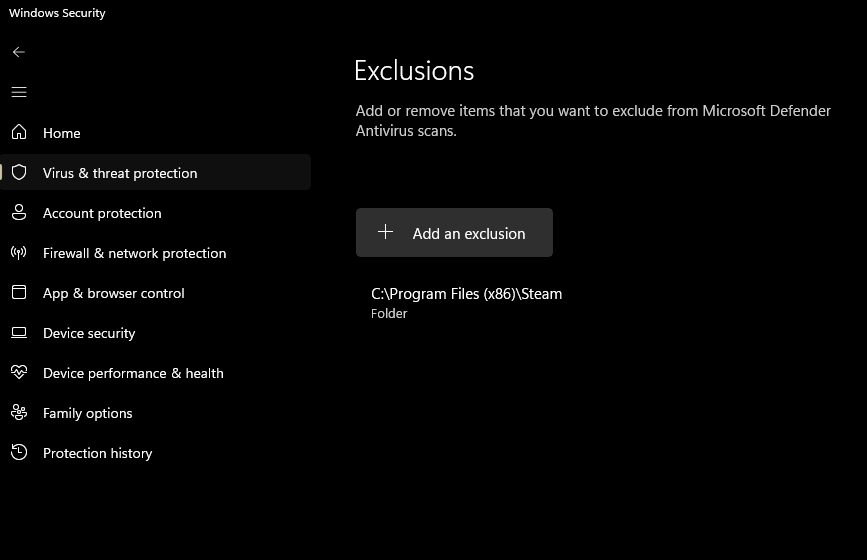Click the Device performance heart icon

18,372
